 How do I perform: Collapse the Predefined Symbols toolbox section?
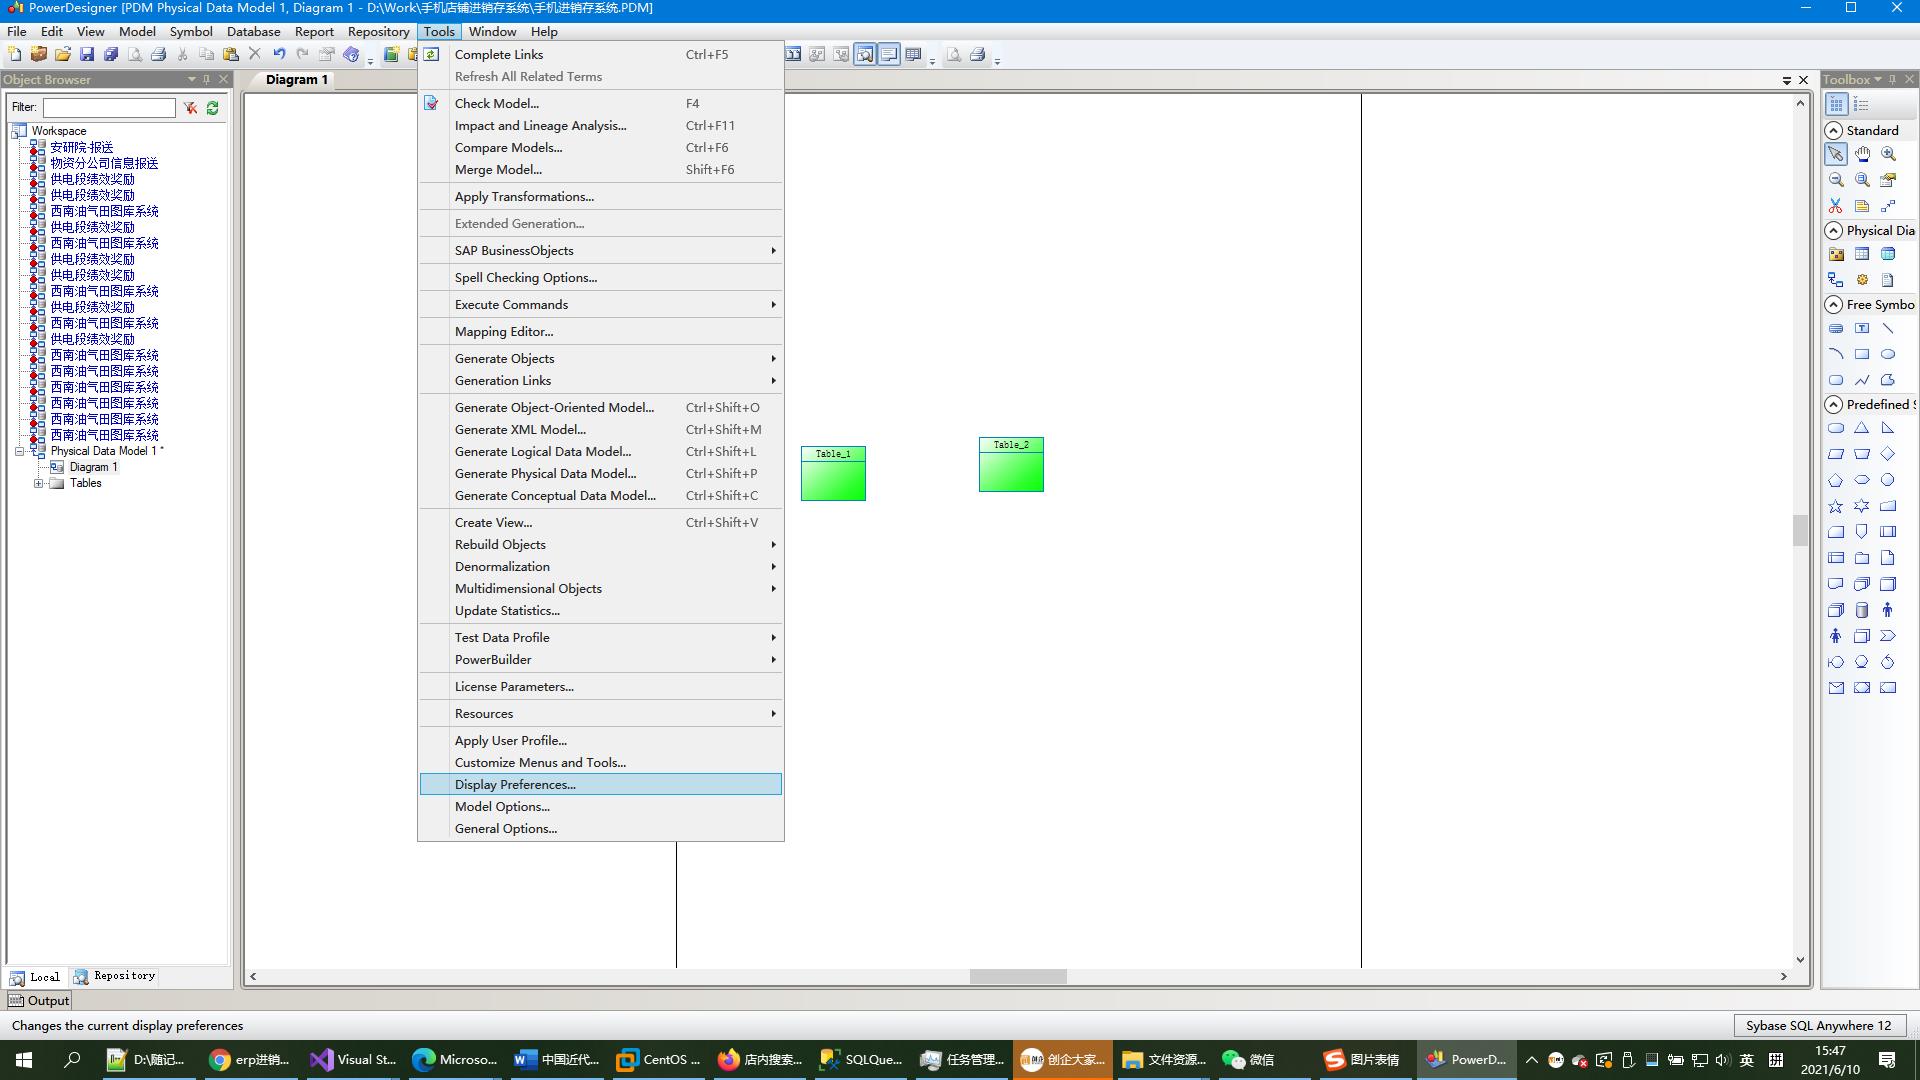(x=1834, y=405)
